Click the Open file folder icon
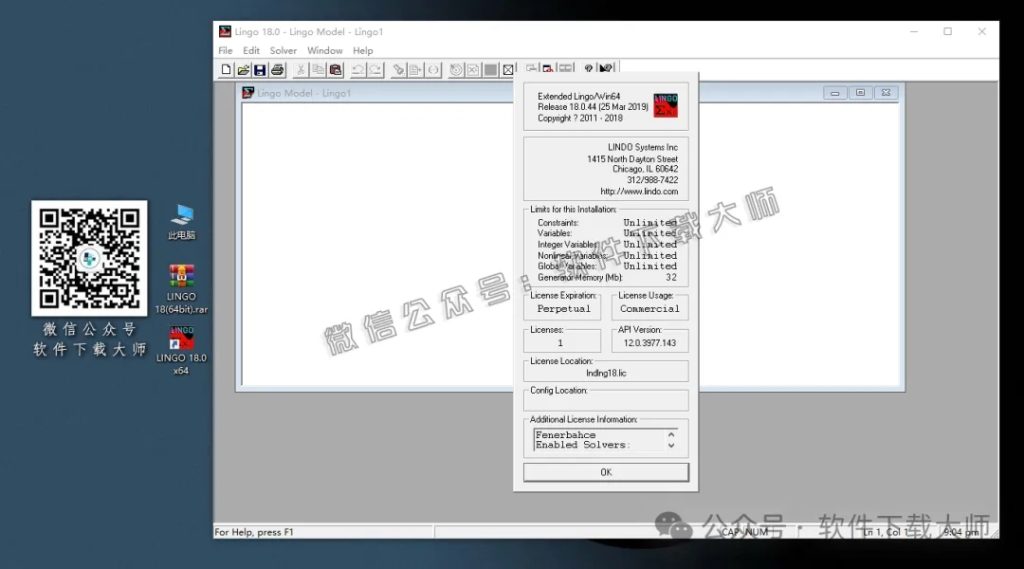The image size is (1024, 569). [243, 70]
